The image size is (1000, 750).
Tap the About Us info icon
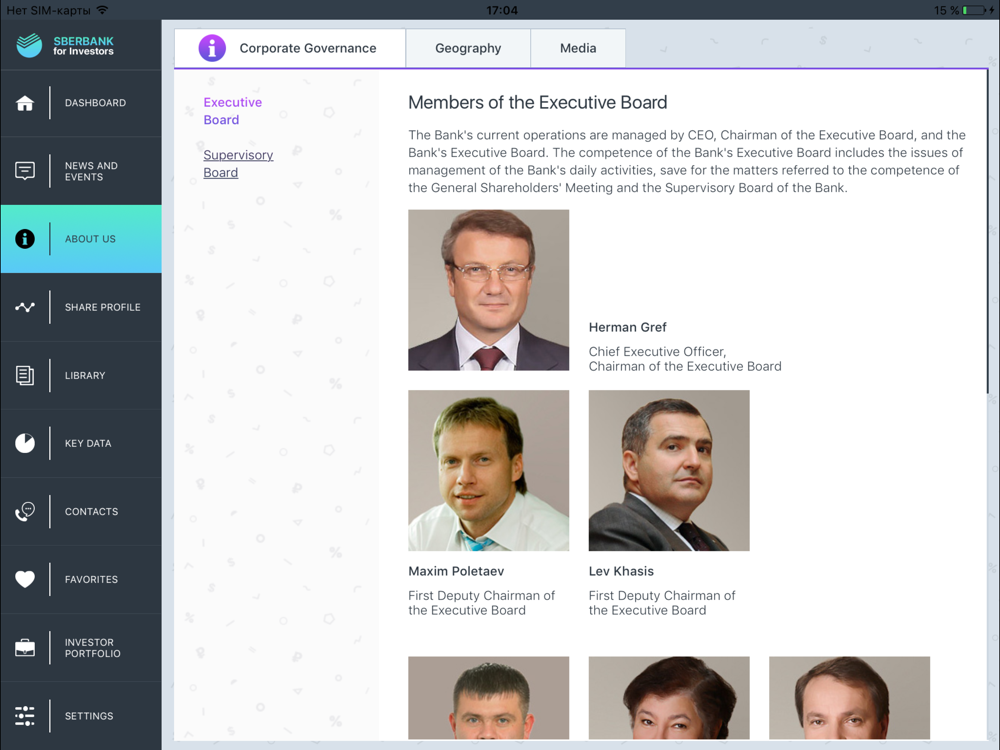click(25, 239)
